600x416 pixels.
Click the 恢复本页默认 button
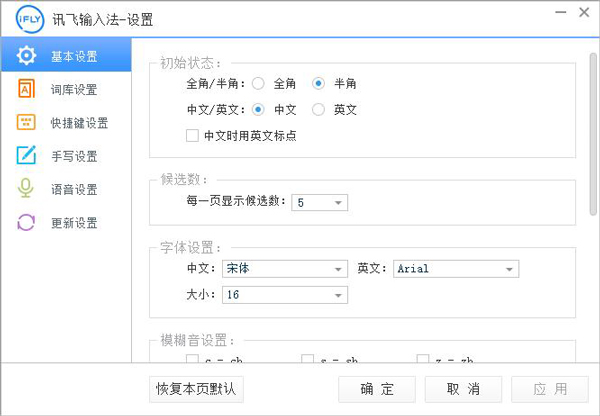(x=196, y=389)
